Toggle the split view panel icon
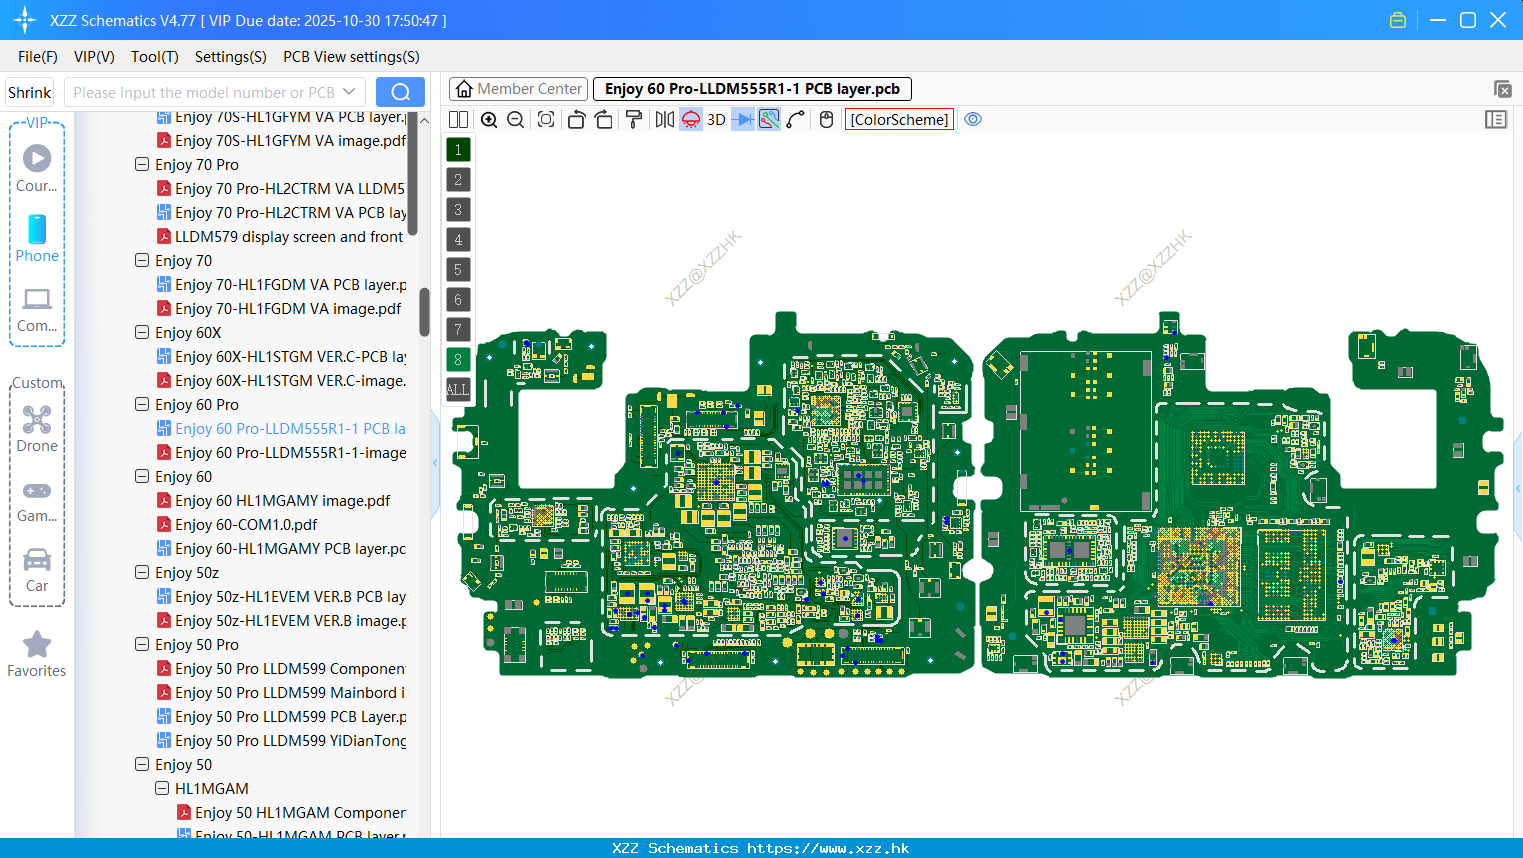Screen dimensions: 1523x858 point(458,119)
